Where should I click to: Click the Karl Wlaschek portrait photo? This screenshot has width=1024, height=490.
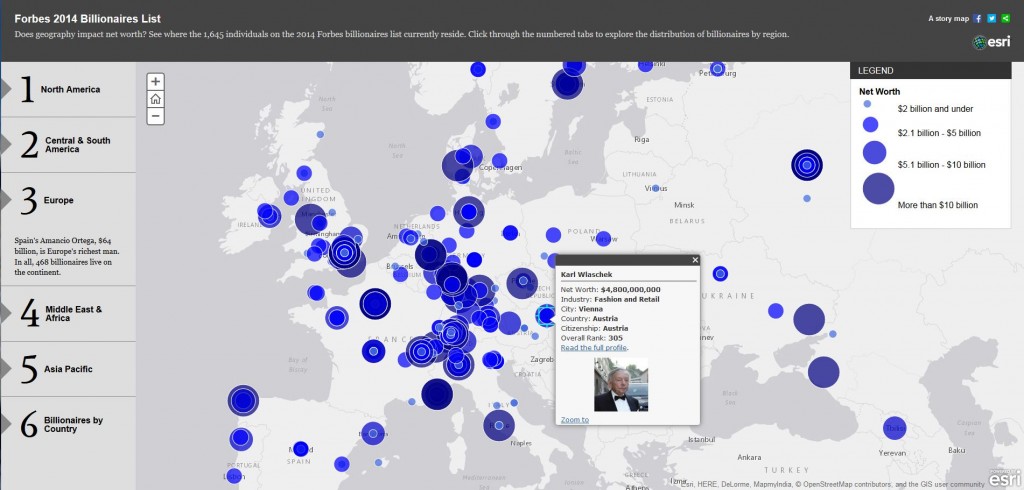(621, 384)
